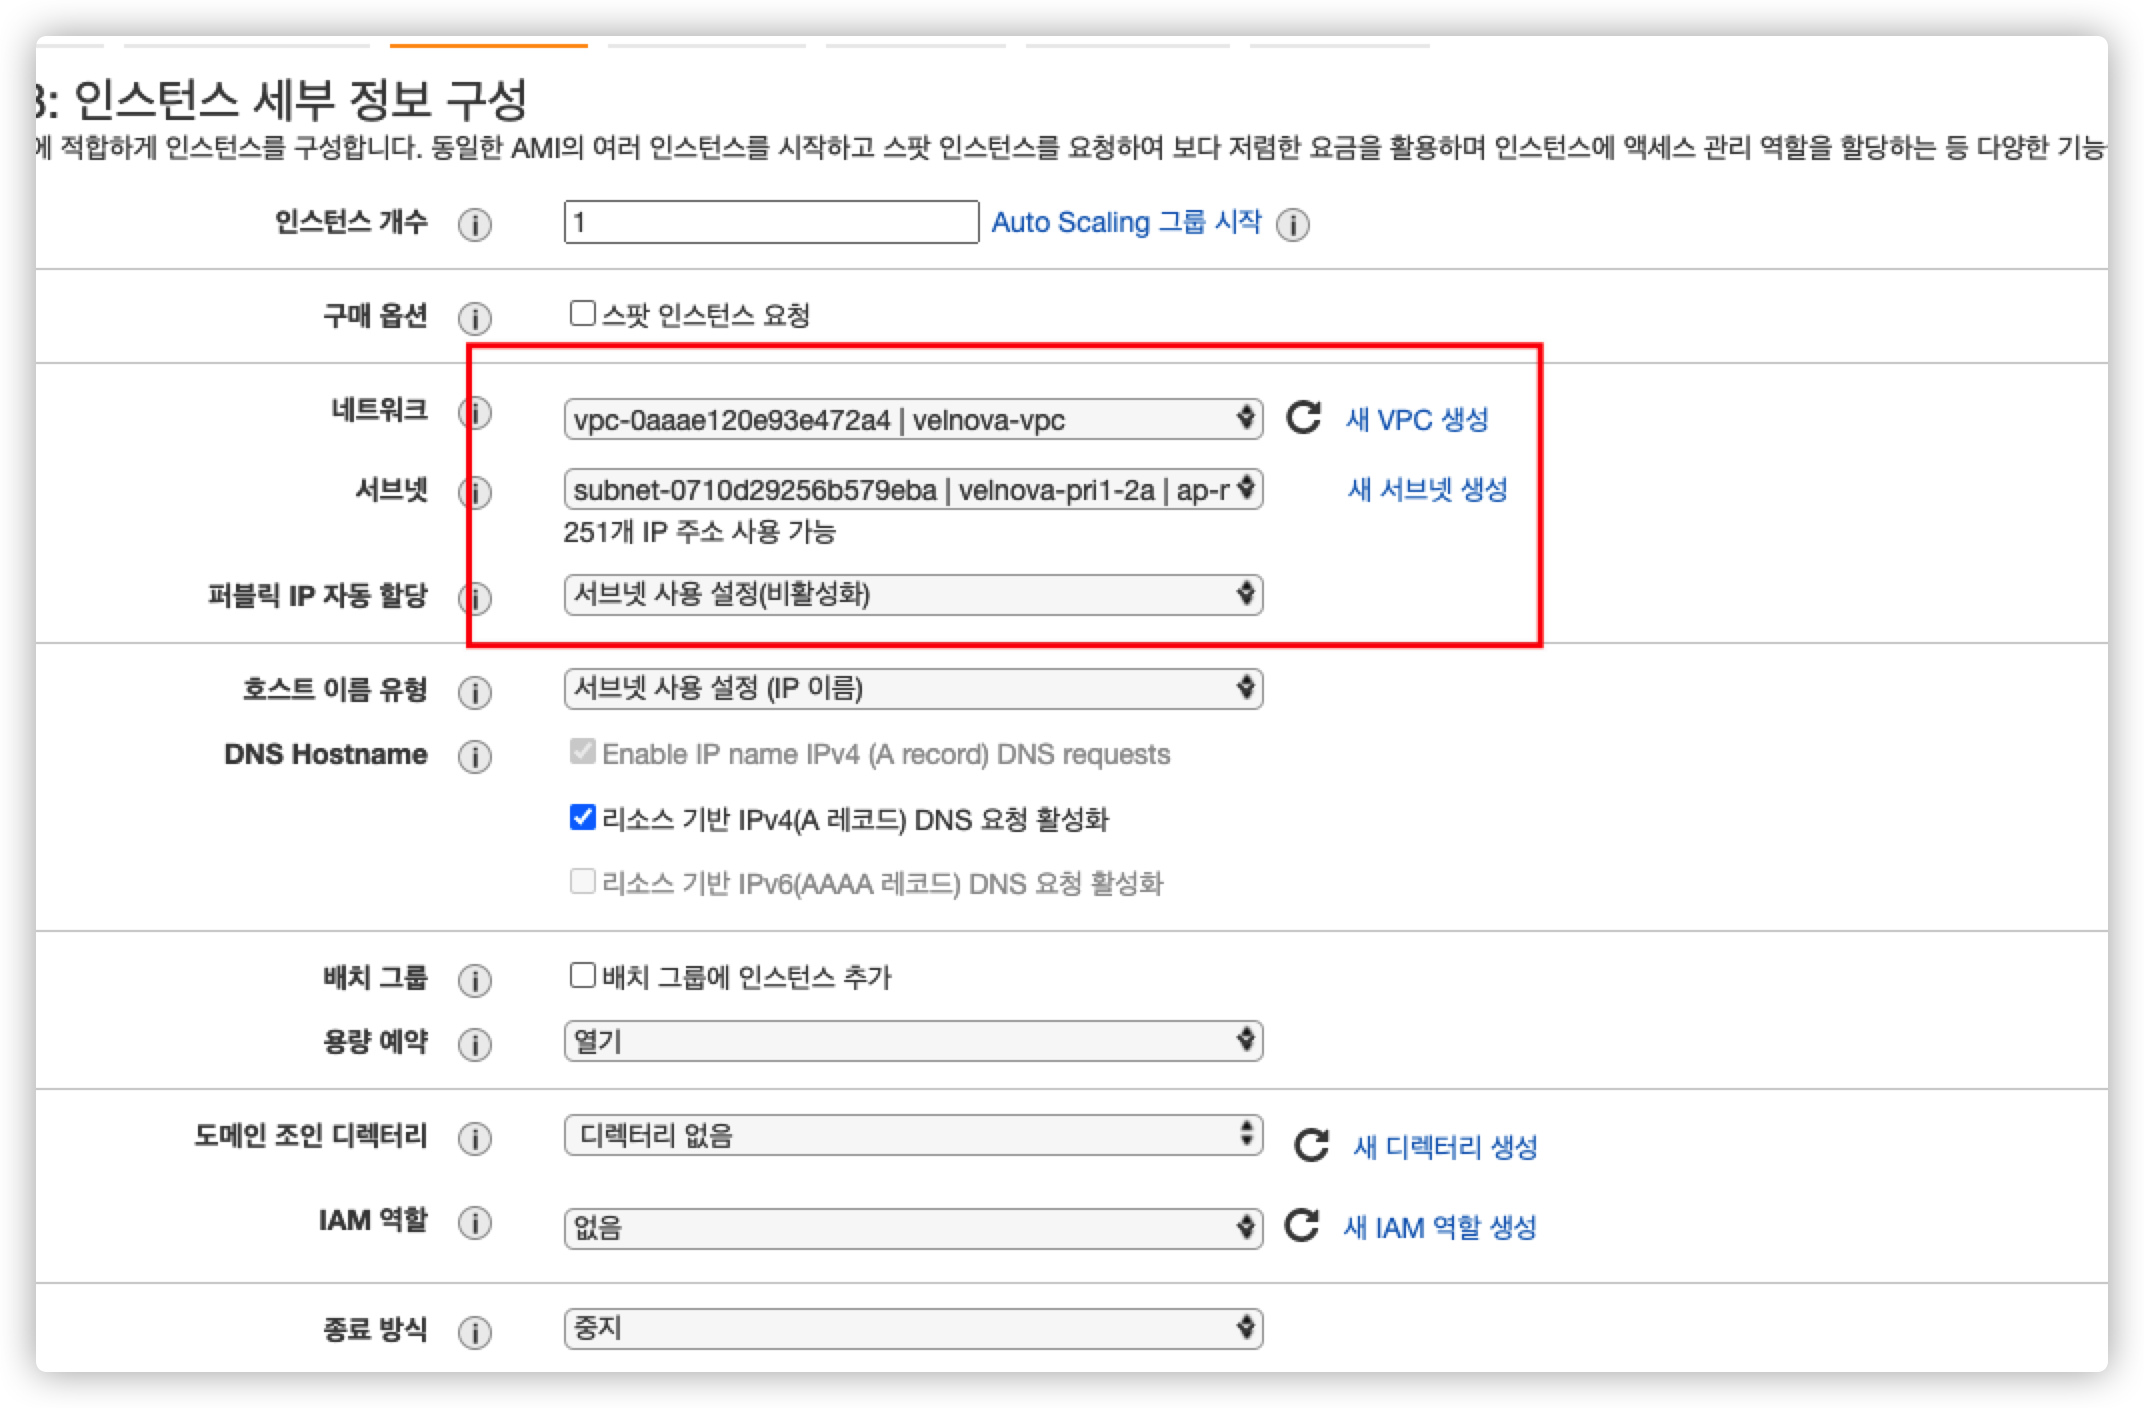Check 배치 그룹에 인스턴스 추가 box
2144x1408 pixels.
[x=582, y=975]
